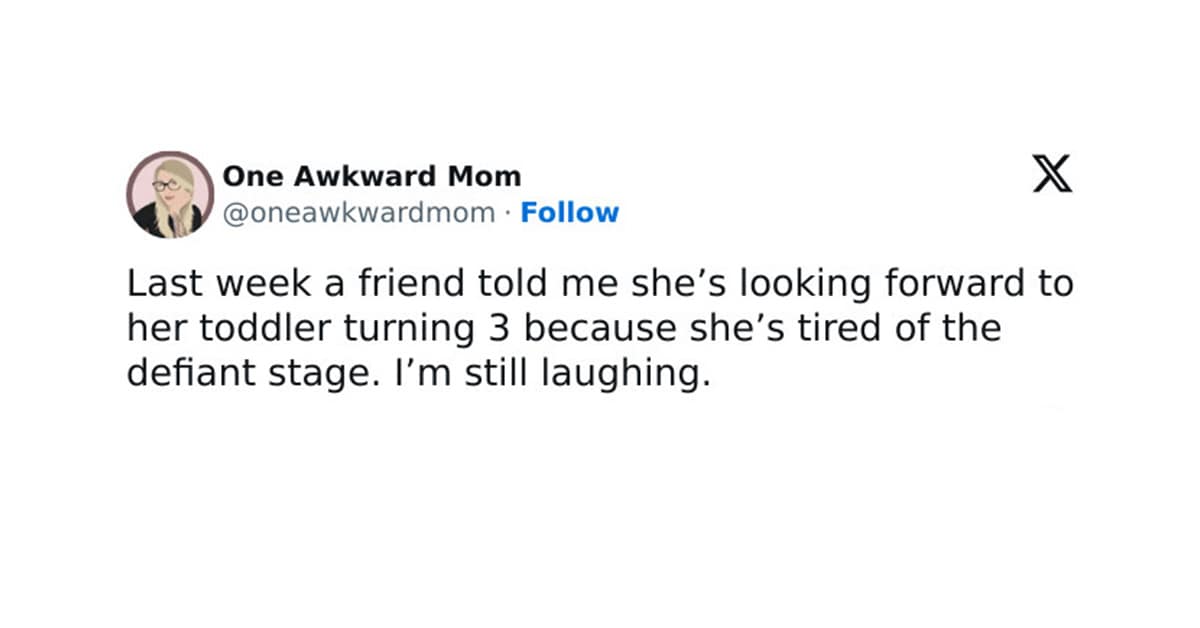Open One Awkward Mom's profile avatar
1200x628 pixels.
point(170,195)
